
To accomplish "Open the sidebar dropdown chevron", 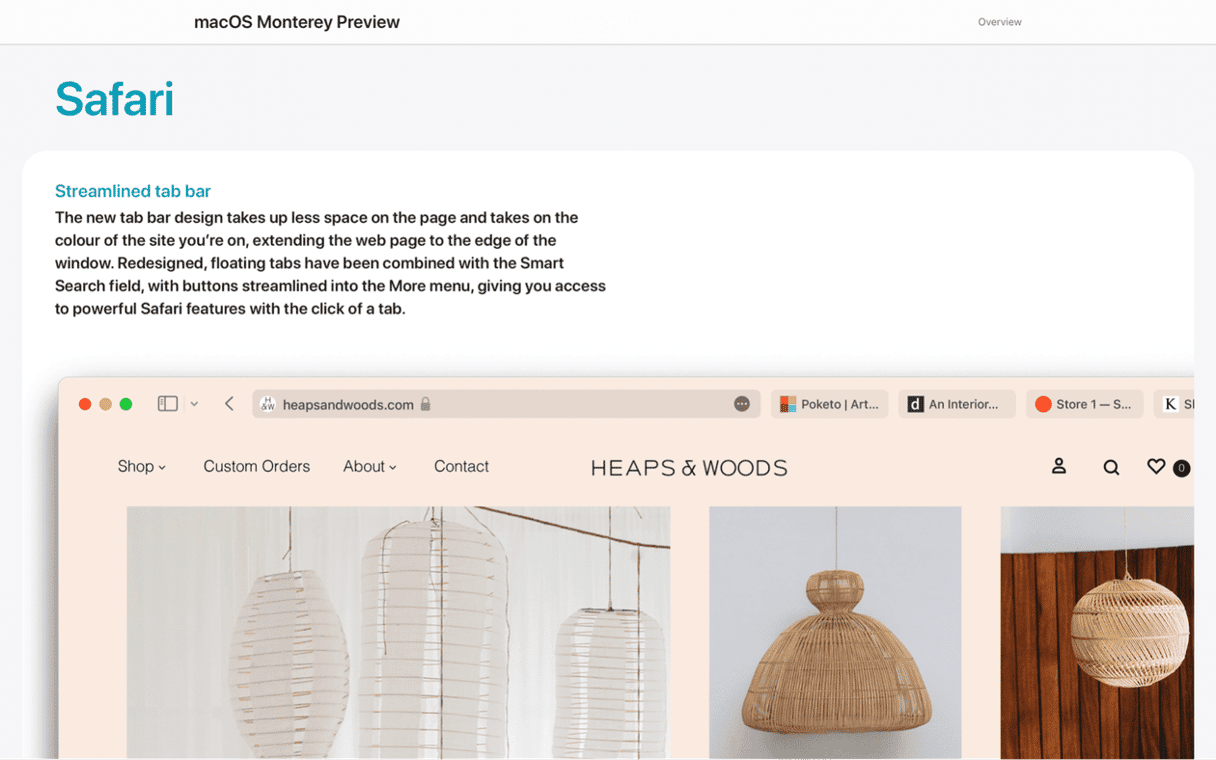I will [194, 404].
